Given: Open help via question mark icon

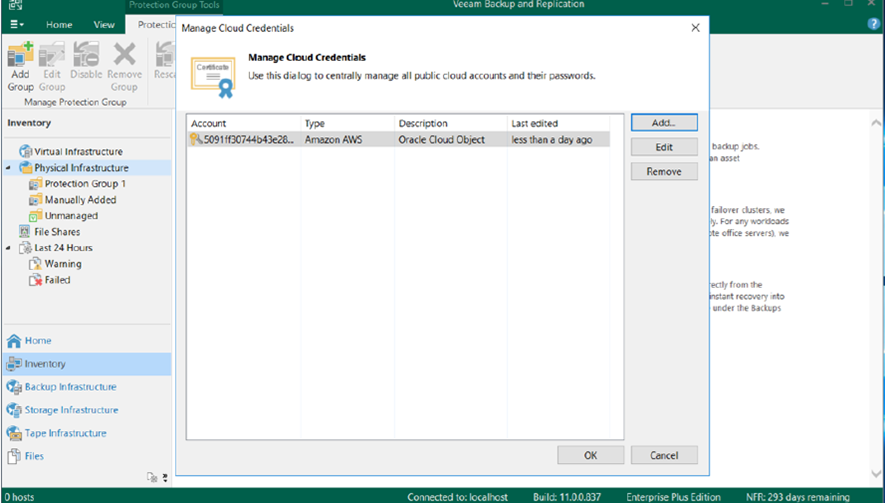Looking at the screenshot, I should click(873, 24).
